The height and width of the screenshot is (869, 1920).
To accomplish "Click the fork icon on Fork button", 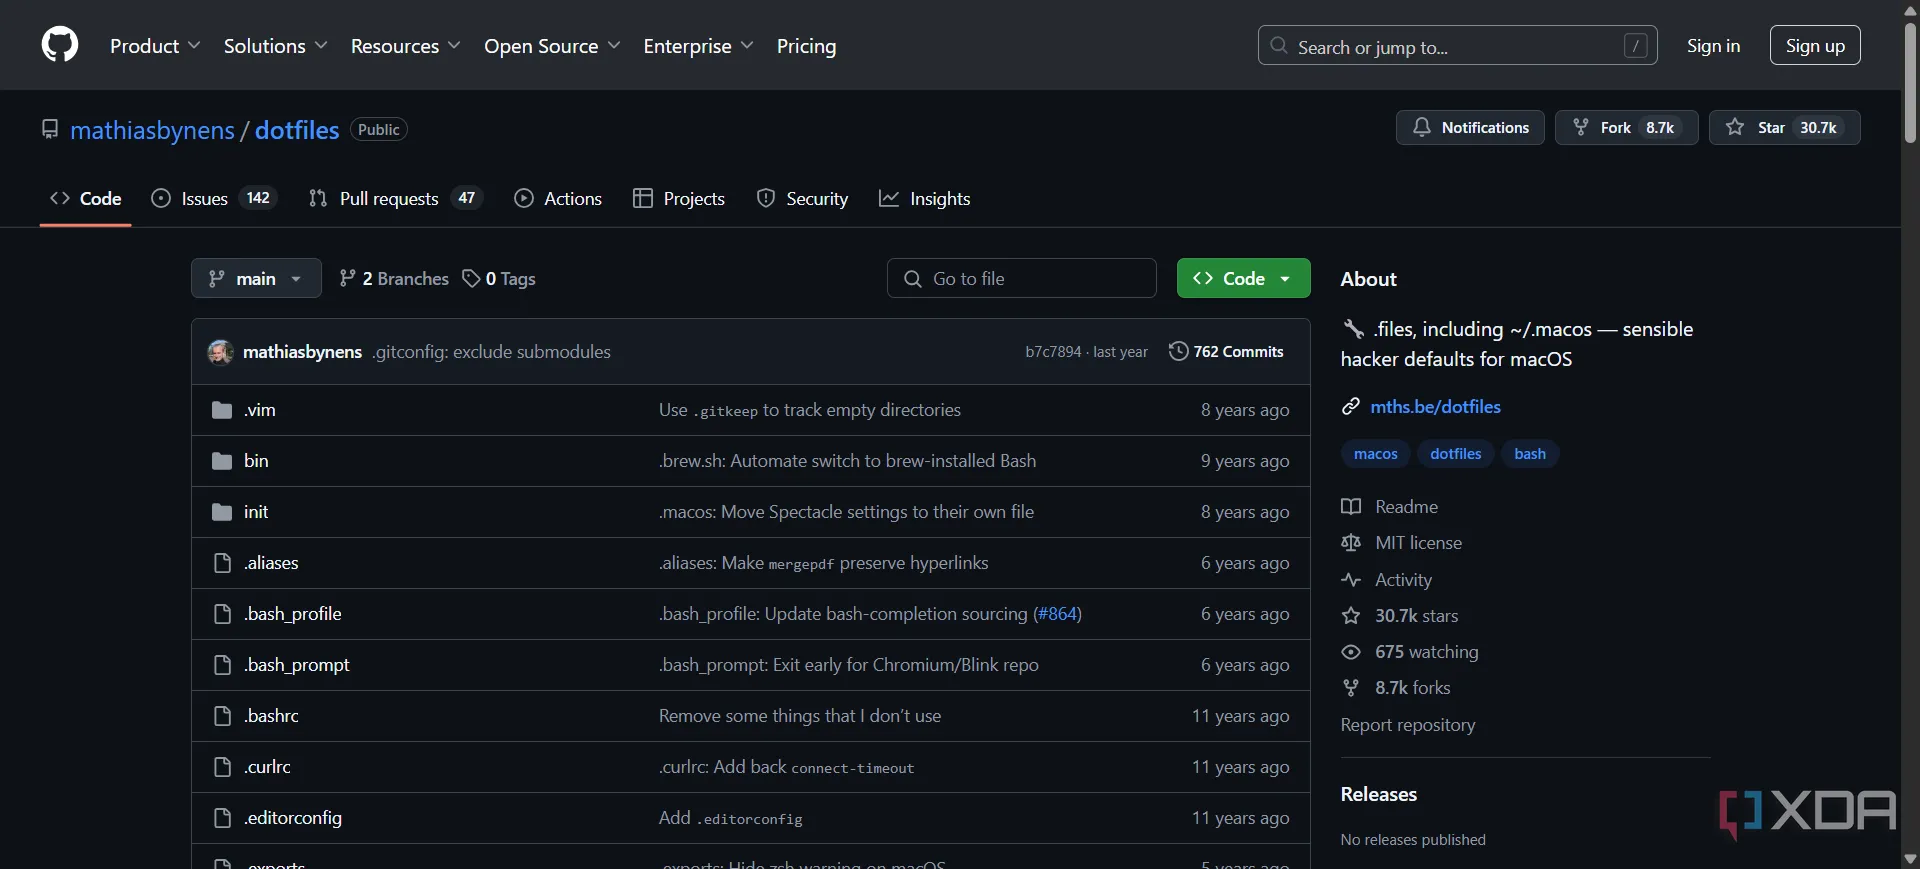I will 1580,127.
